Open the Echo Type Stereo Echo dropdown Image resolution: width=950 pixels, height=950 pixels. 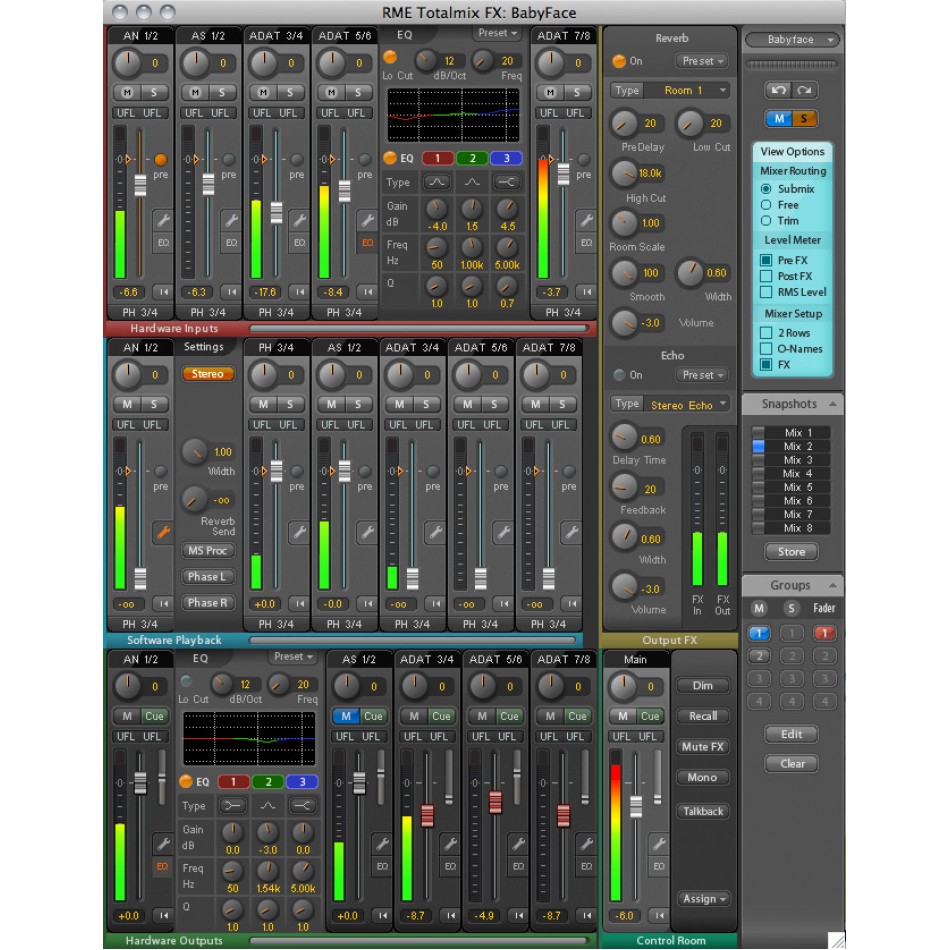click(x=670, y=404)
